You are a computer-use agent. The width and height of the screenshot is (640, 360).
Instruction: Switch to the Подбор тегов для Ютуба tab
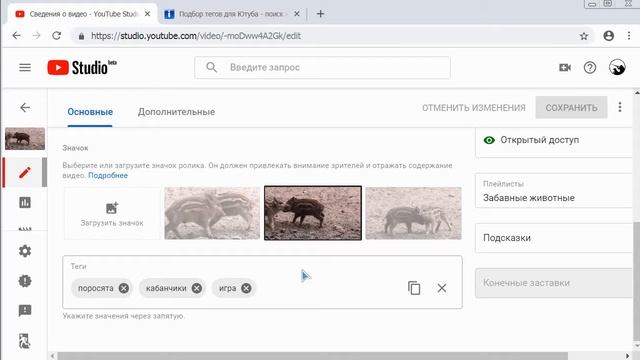pyautogui.click(x=232, y=14)
